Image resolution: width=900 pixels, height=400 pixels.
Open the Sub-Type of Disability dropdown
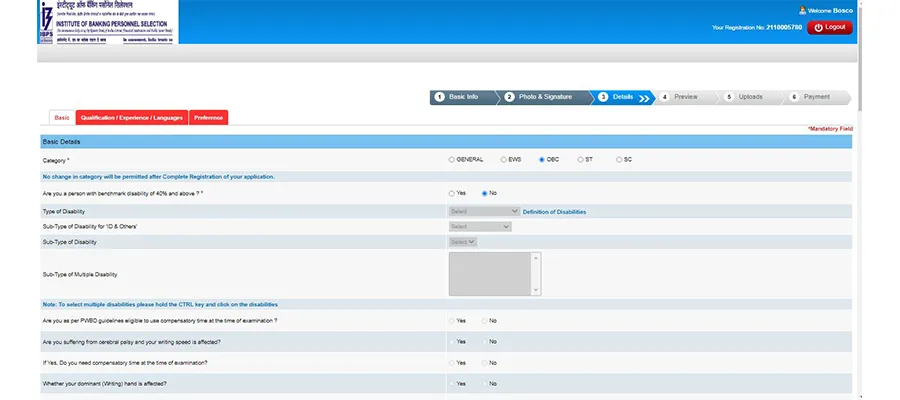coord(463,242)
